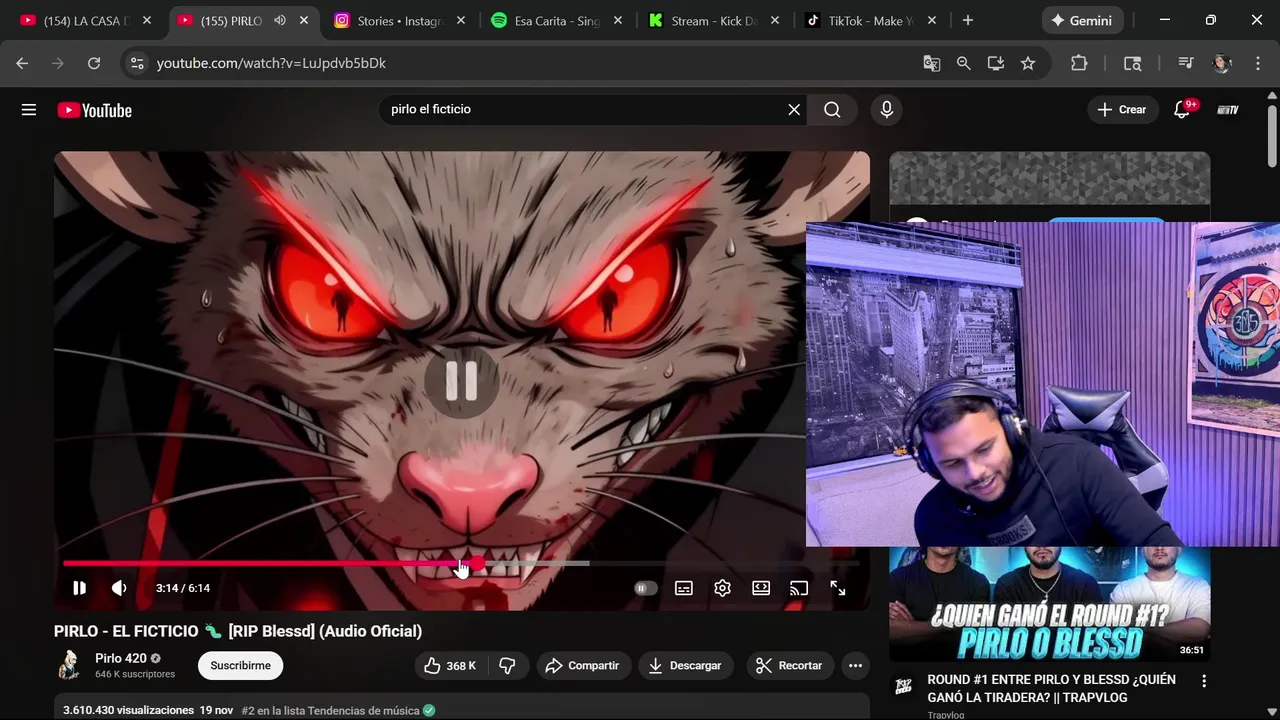The height and width of the screenshot is (720, 1280).
Task: Switch to the TikTok tab
Action: [x=869, y=21]
